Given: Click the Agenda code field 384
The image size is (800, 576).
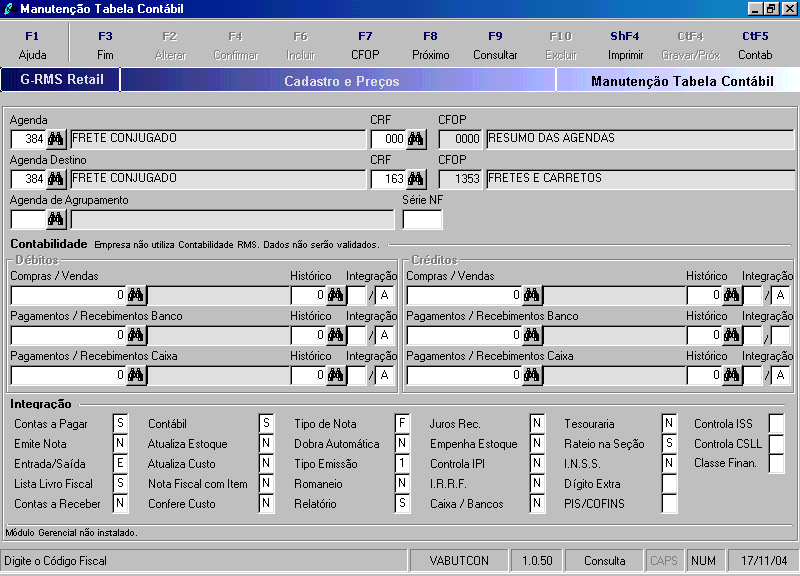Looking at the screenshot, I should [28, 139].
